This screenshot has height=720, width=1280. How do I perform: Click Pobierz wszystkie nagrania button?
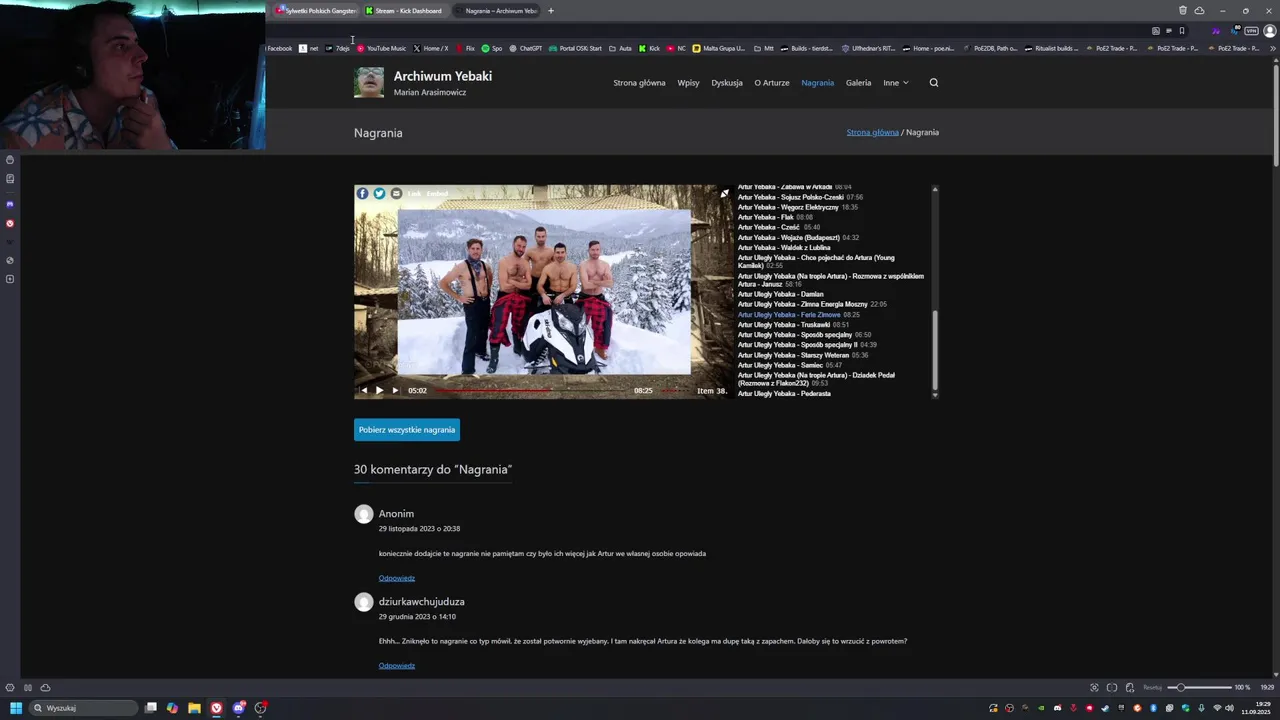(407, 430)
